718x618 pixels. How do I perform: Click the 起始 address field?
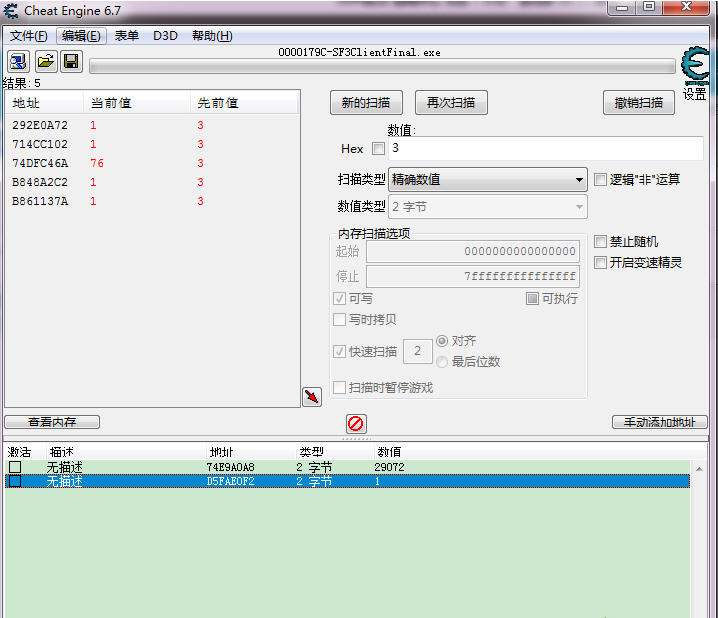tap(473, 251)
